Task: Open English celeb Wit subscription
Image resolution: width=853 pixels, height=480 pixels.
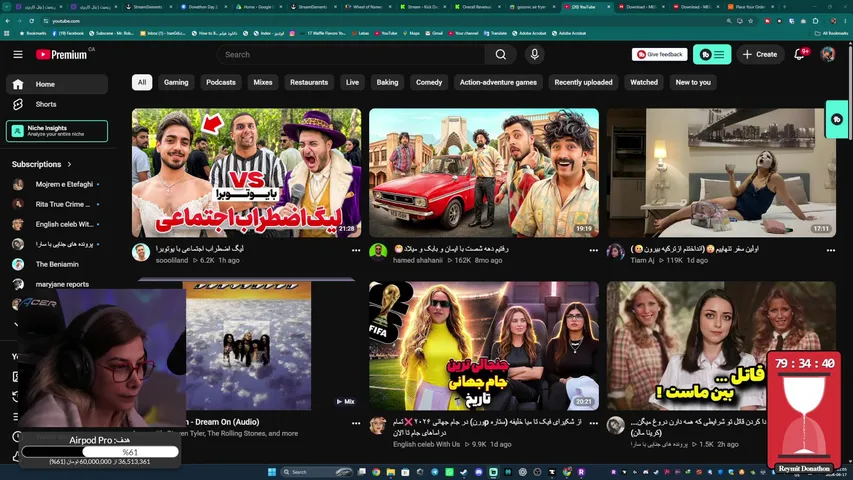Action: (x=57, y=224)
